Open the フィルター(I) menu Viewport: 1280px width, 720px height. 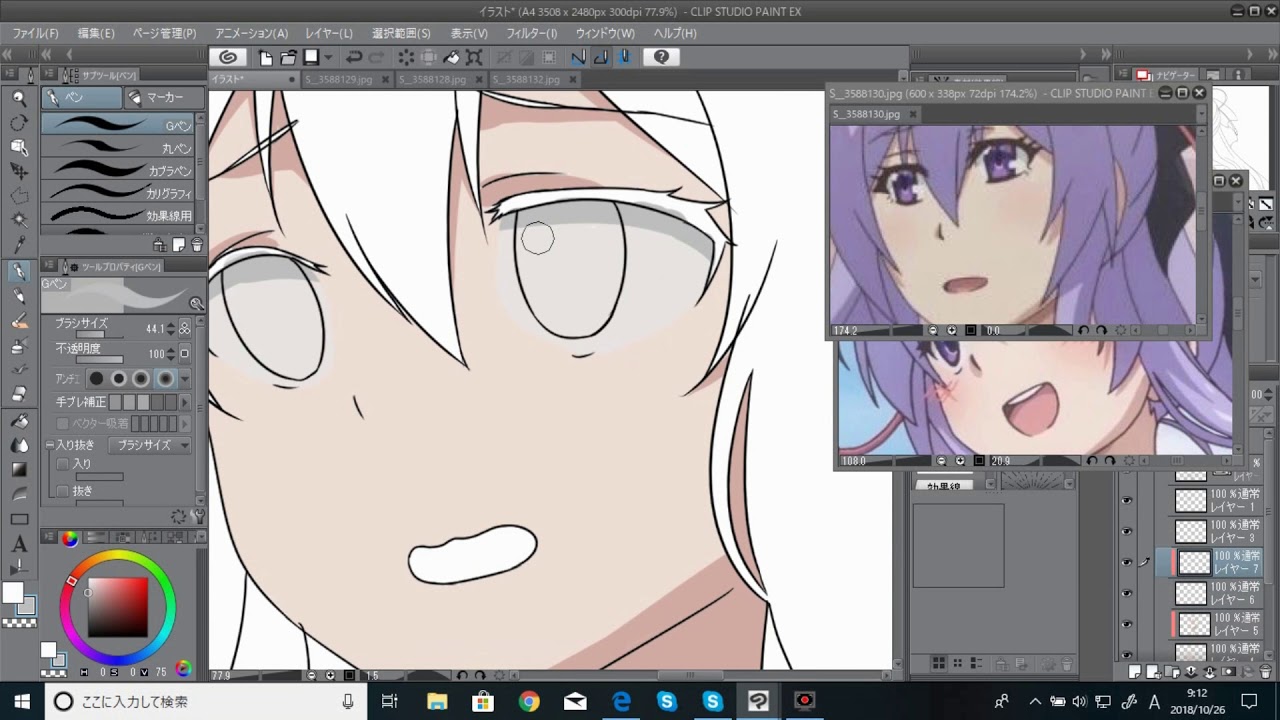tap(531, 33)
